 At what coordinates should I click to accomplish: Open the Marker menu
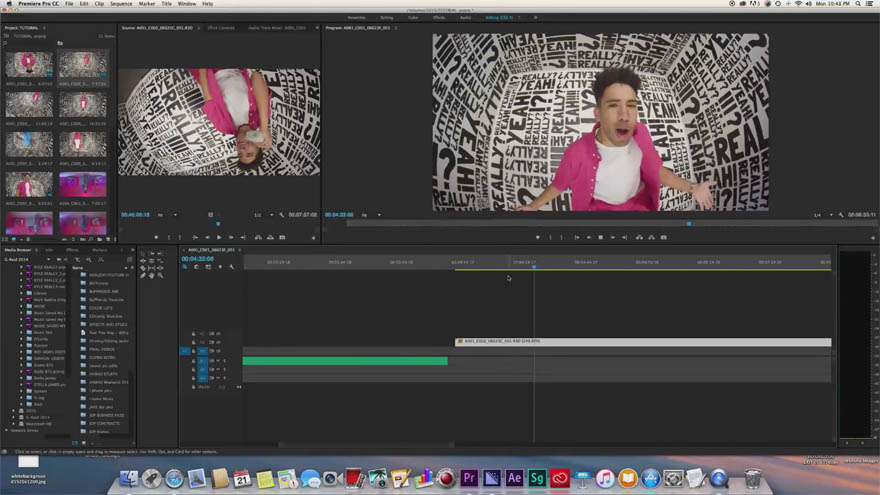tap(146, 3)
